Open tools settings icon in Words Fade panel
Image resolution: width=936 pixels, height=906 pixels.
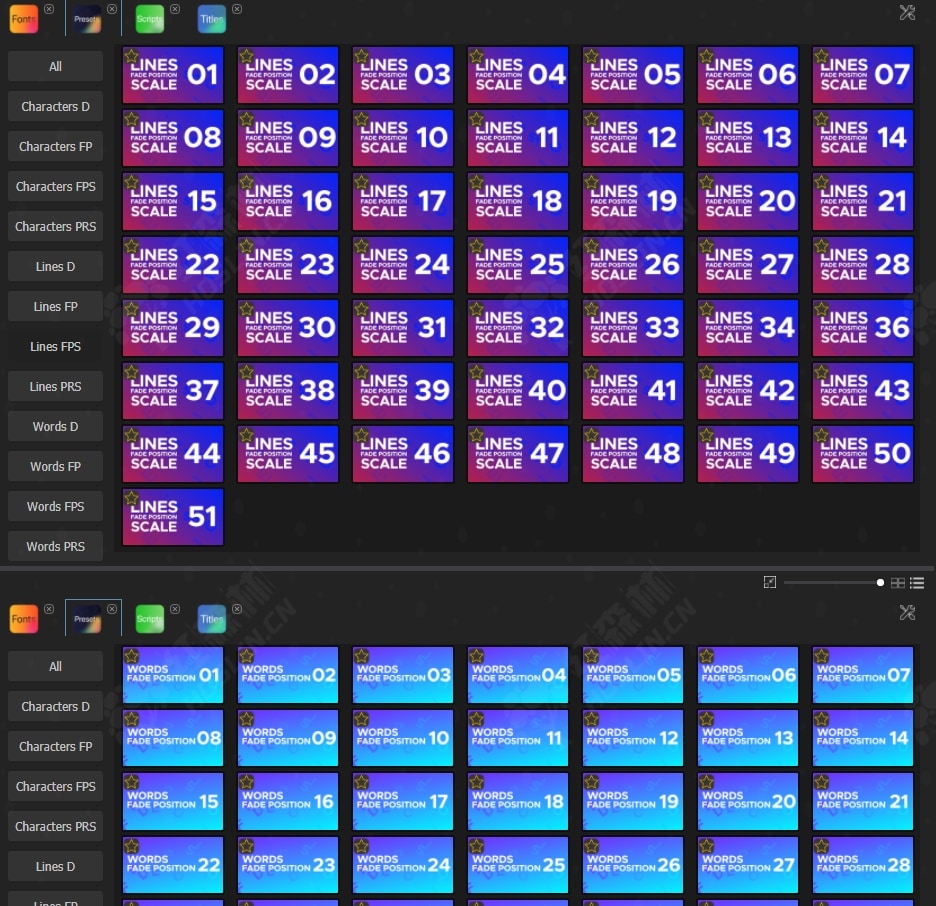907,612
